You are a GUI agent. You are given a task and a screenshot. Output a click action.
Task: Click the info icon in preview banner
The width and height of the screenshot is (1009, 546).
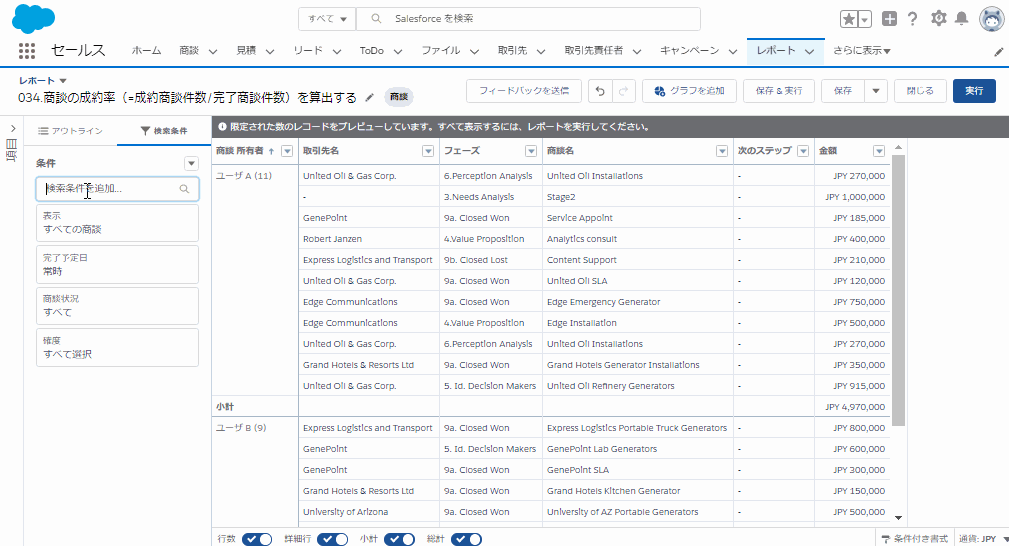tap(222, 127)
